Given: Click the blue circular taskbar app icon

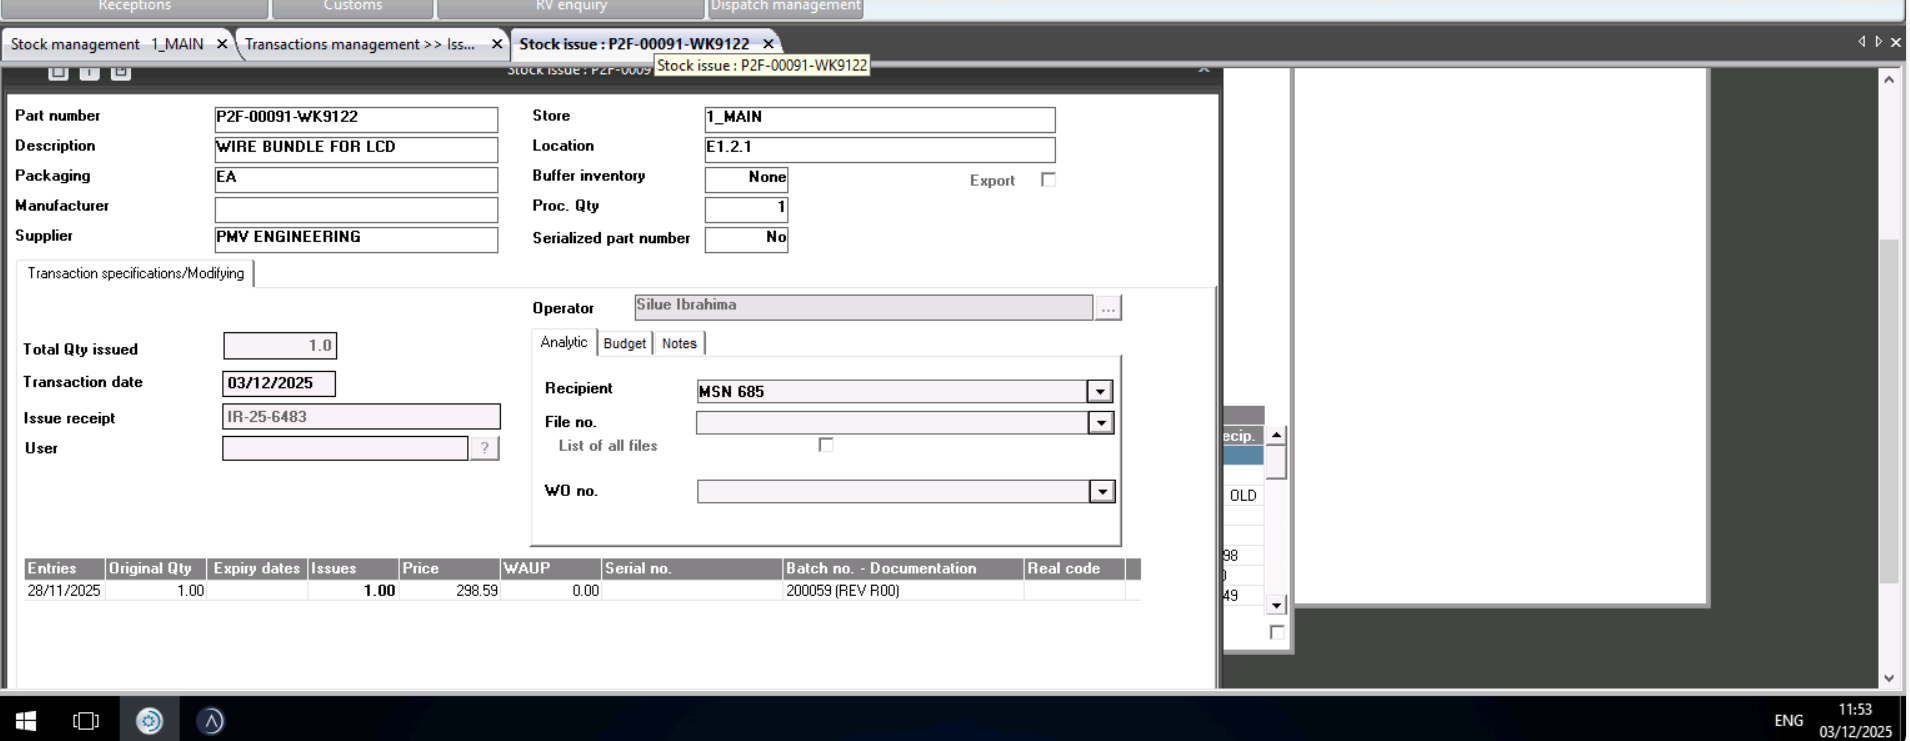Looking at the screenshot, I should point(149,720).
